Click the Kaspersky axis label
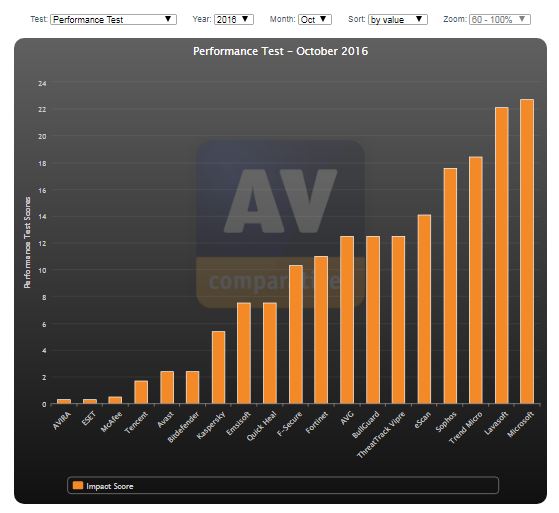Screen dimensions: 559x513 211,425
